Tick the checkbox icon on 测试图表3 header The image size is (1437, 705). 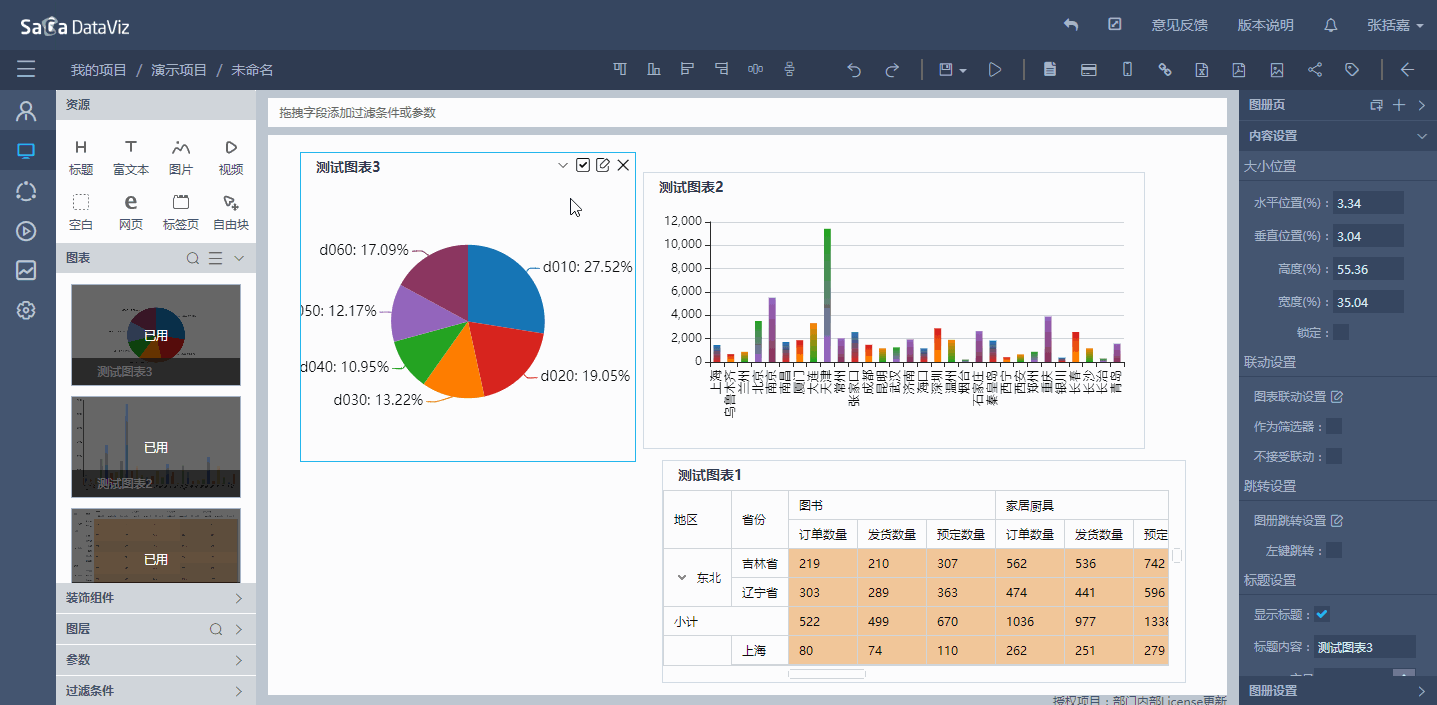[x=583, y=165]
